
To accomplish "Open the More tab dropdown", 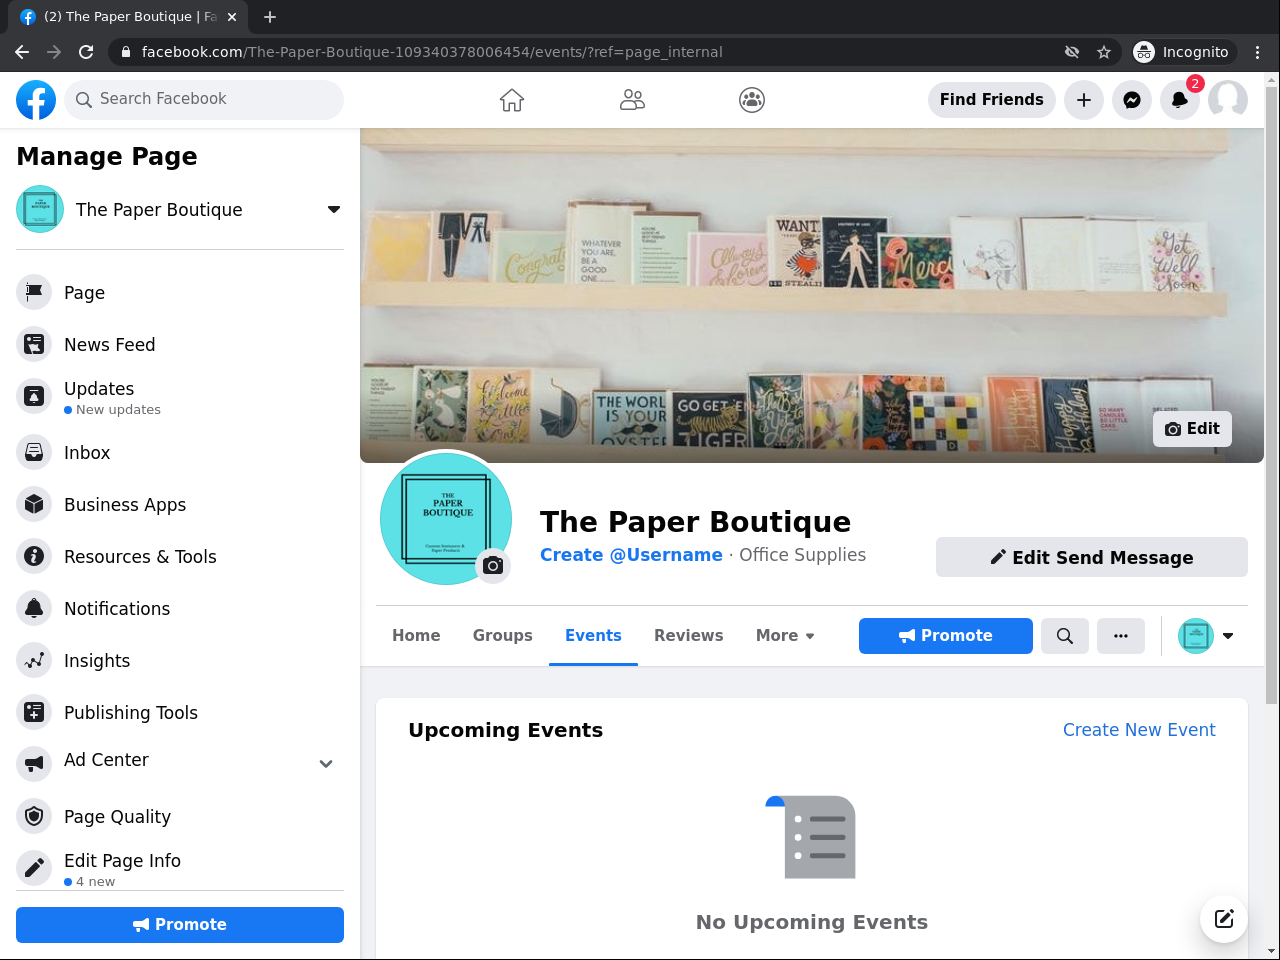I will (x=785, y=636).
